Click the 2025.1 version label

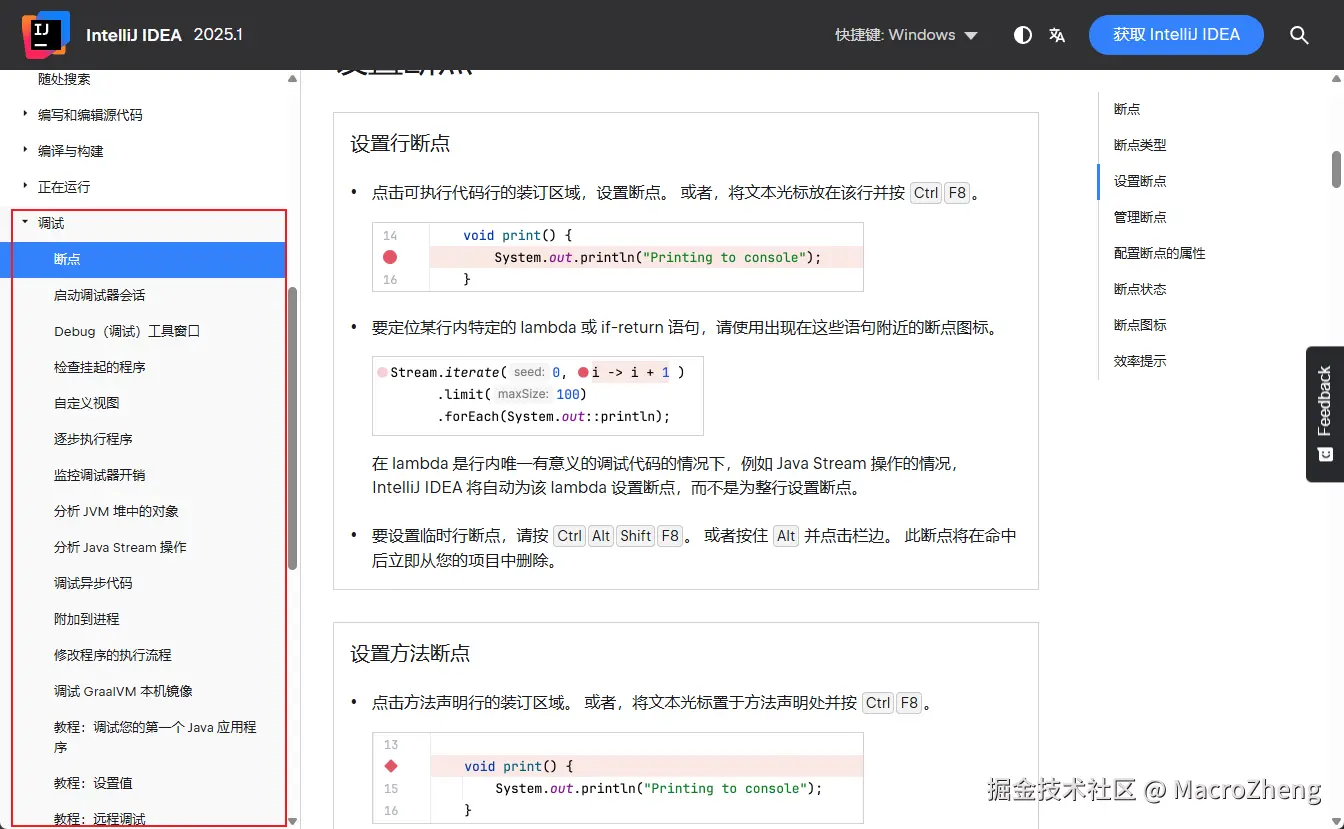pyautogui.click(x=218, y=35)
